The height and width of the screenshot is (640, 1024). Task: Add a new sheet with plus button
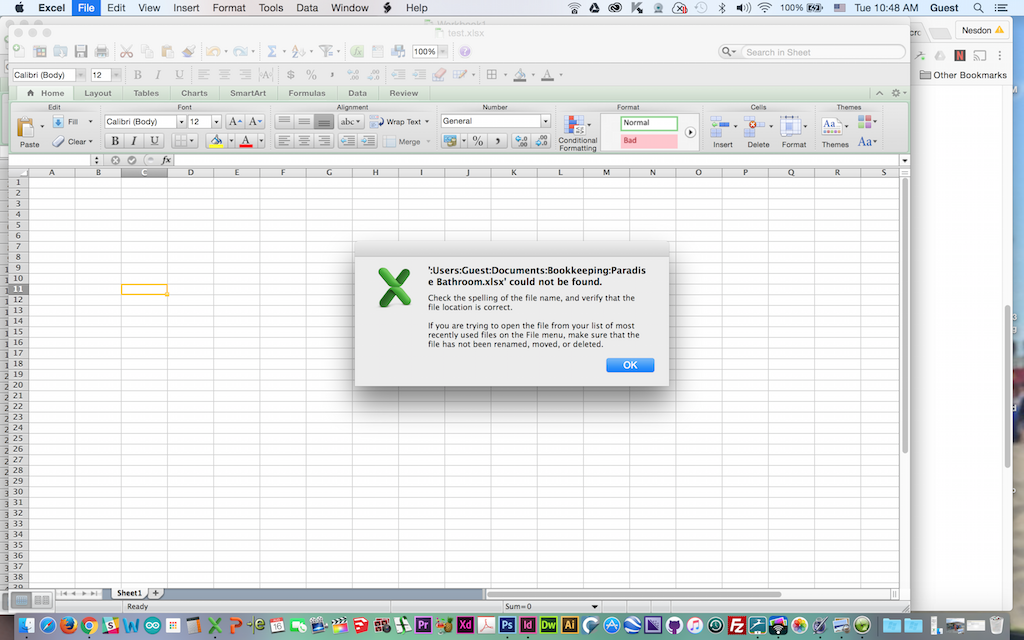[155, 593]
